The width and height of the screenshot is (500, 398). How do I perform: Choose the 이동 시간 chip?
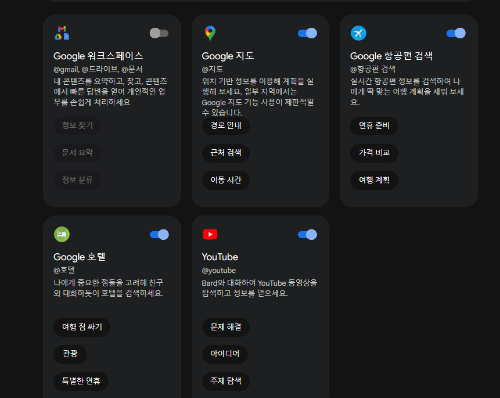coord(226,180)
